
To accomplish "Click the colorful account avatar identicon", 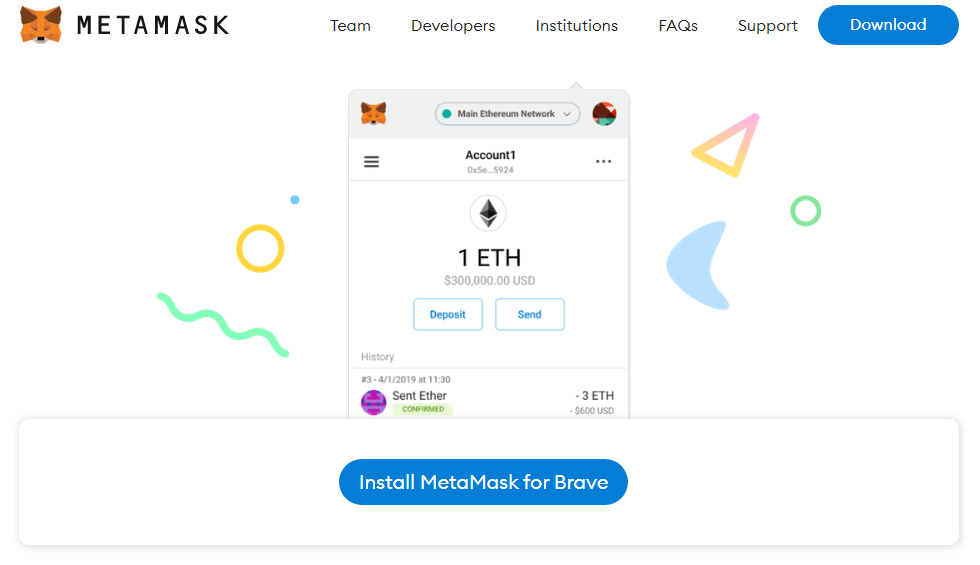I will tap(604, 114).
